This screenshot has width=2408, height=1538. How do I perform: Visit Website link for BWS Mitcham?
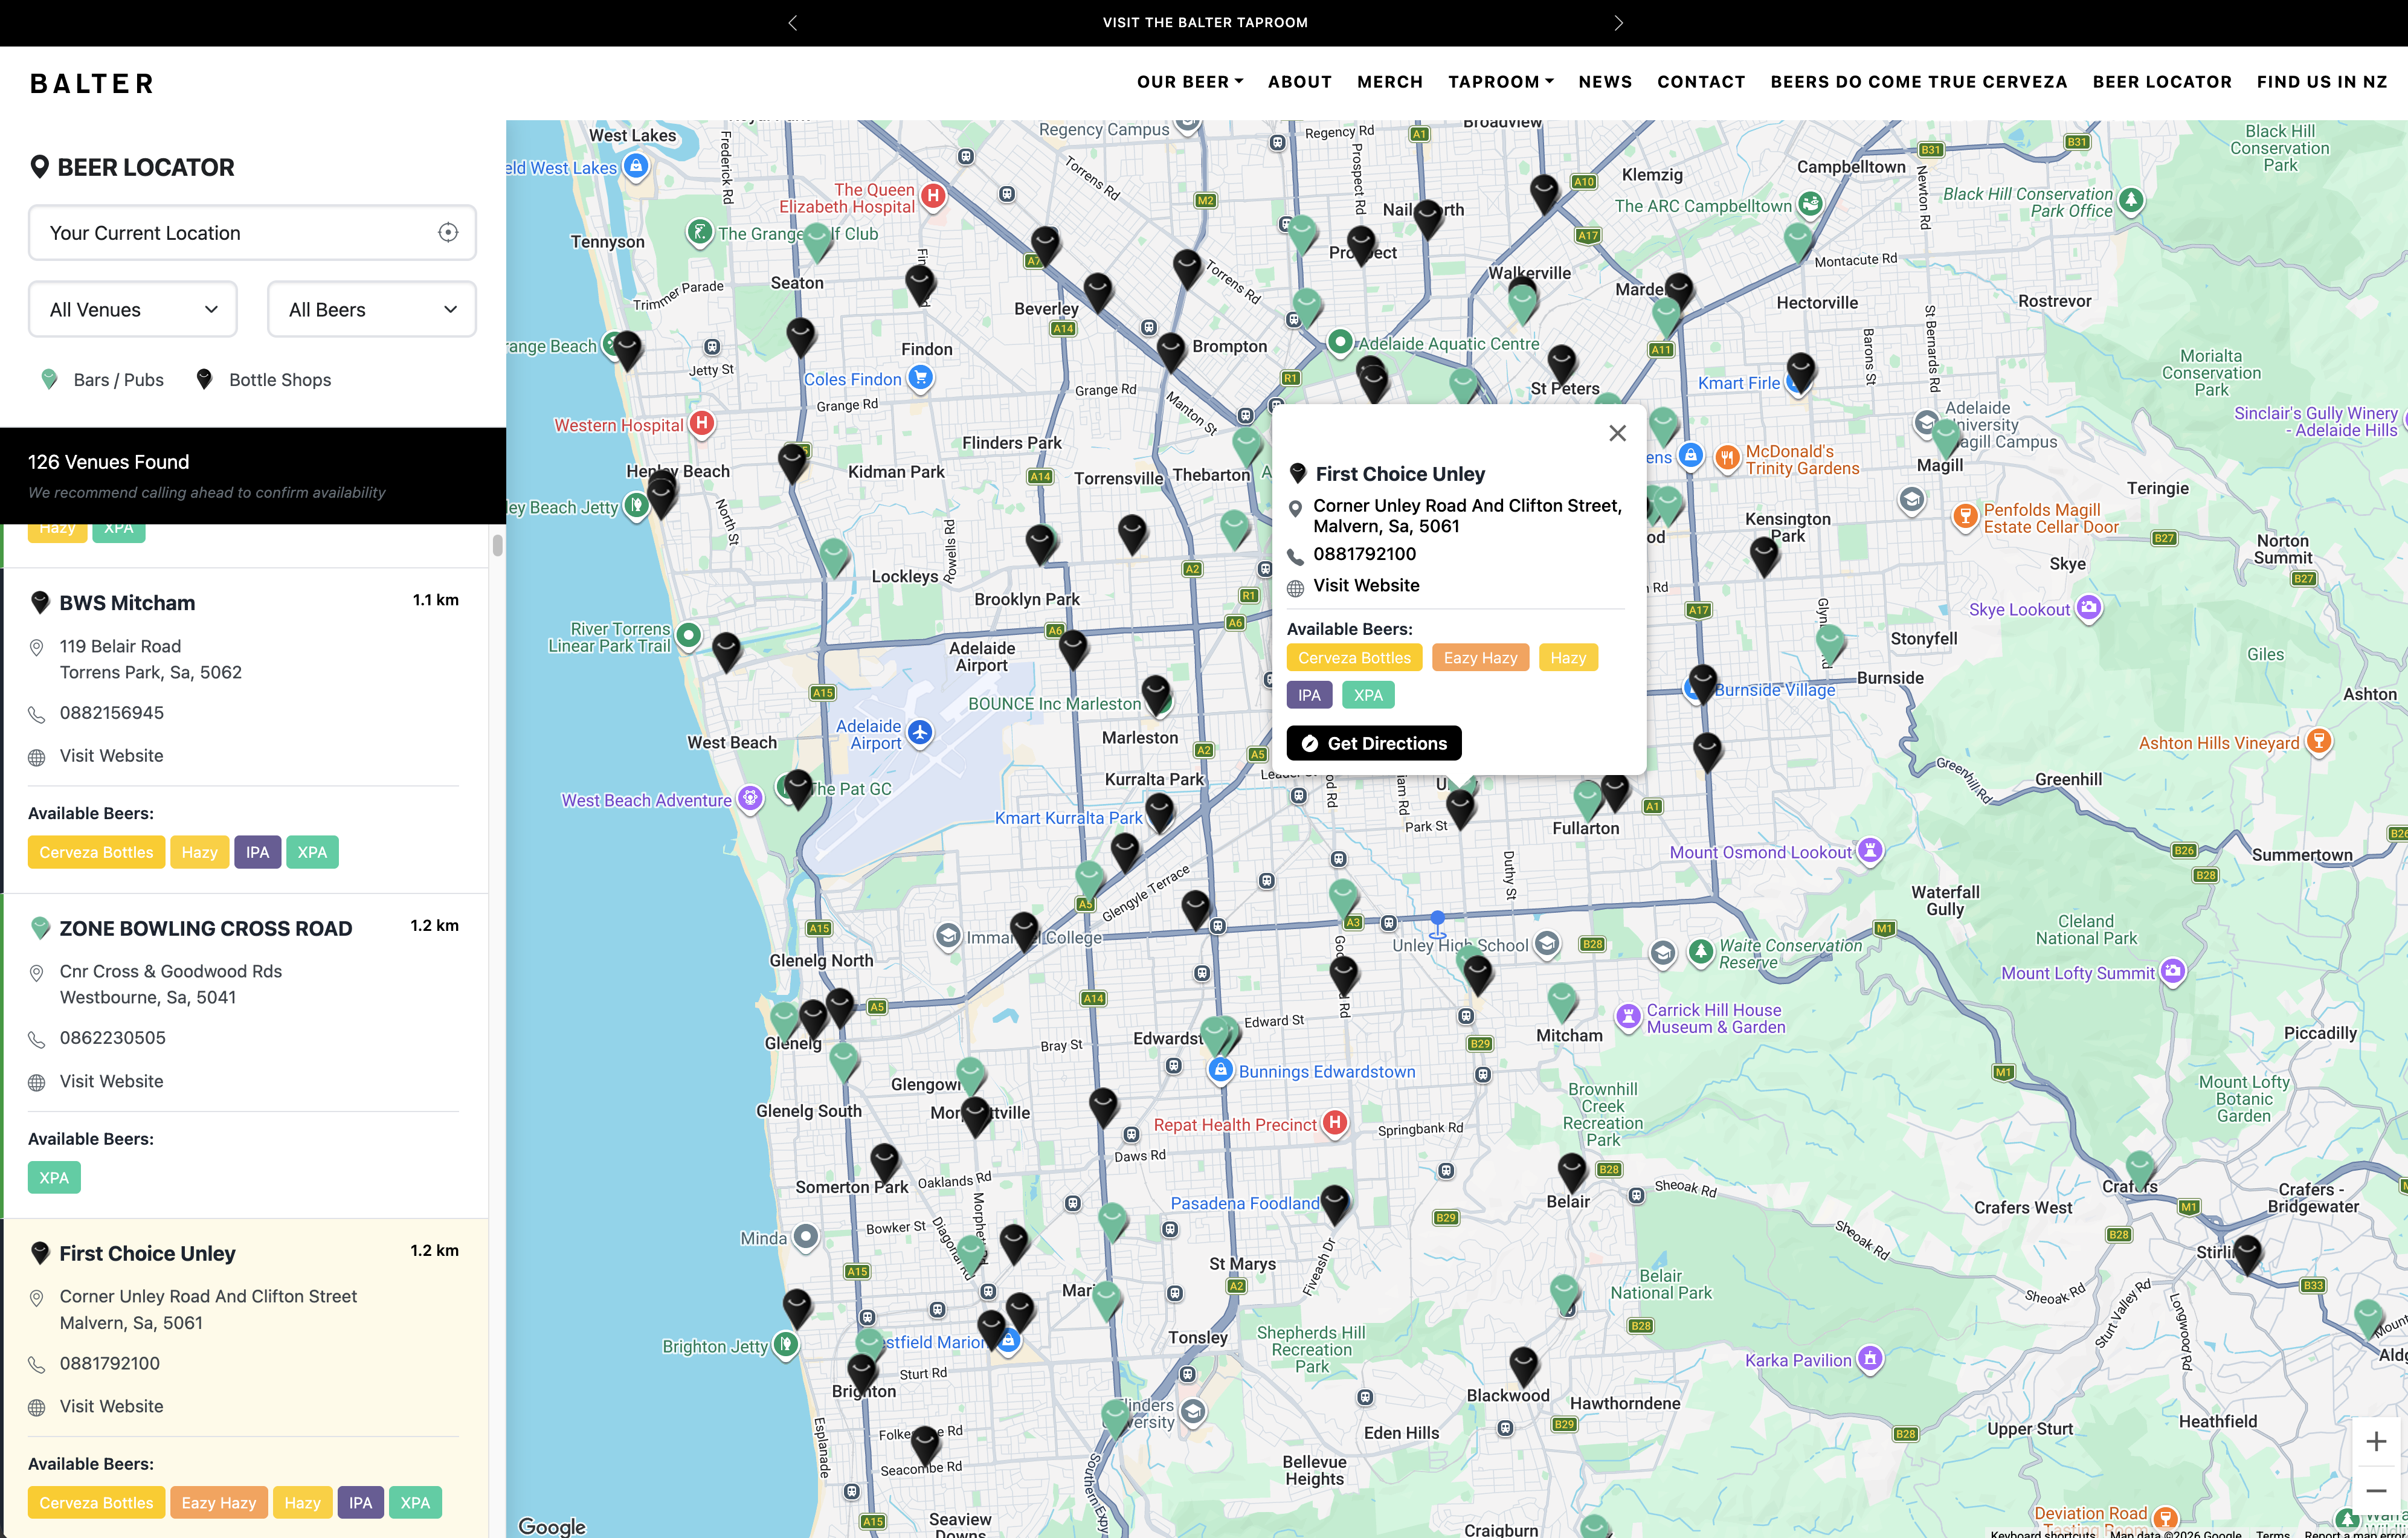(111, 756)
